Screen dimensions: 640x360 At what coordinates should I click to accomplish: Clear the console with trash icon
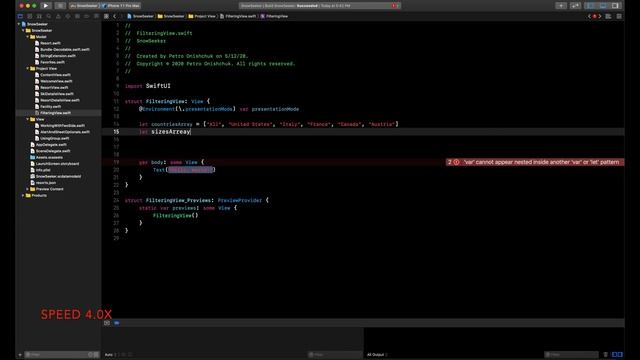[x=606, y=355]
